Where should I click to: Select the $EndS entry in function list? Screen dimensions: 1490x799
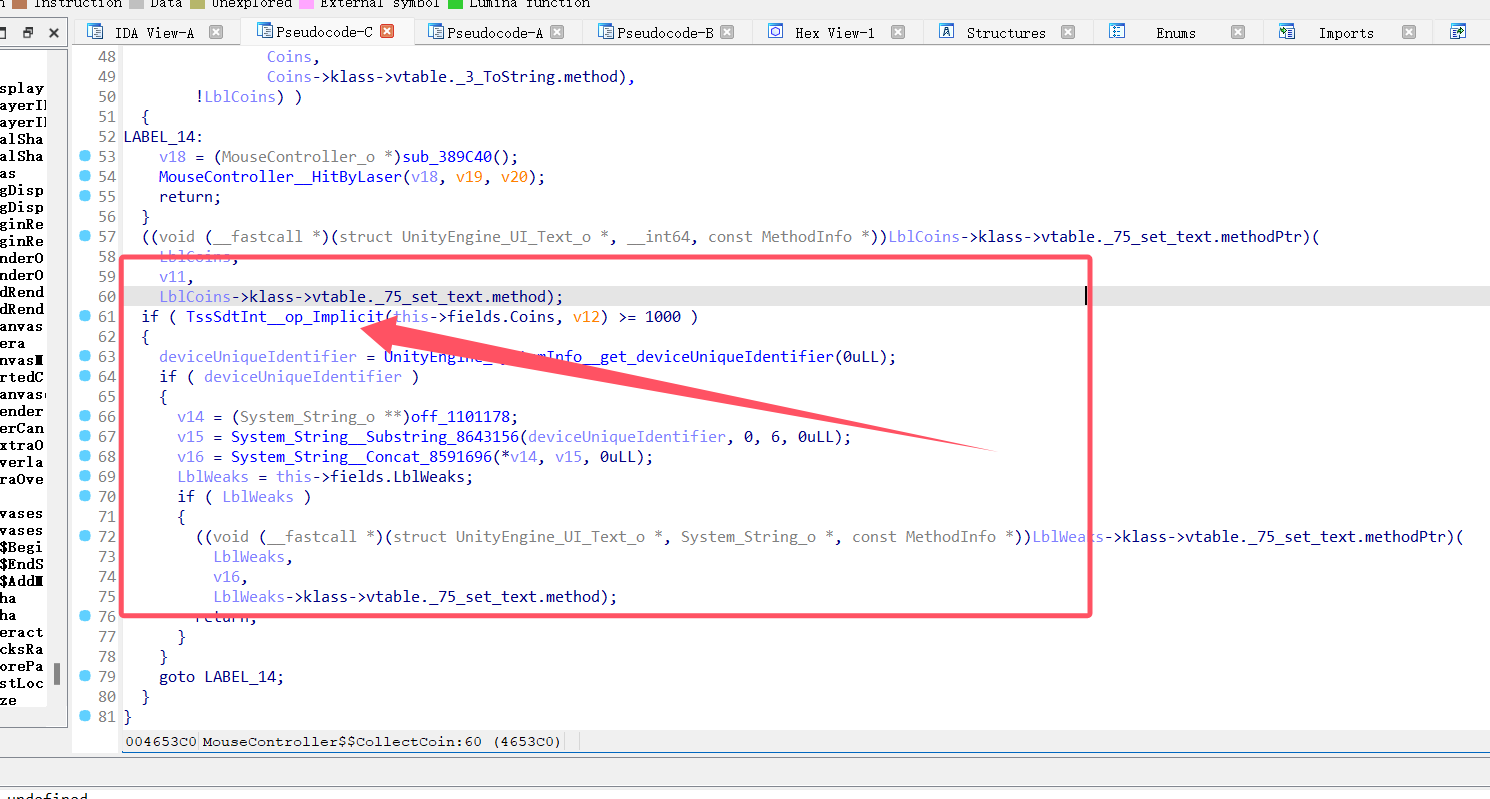click(x=22, y=564)
